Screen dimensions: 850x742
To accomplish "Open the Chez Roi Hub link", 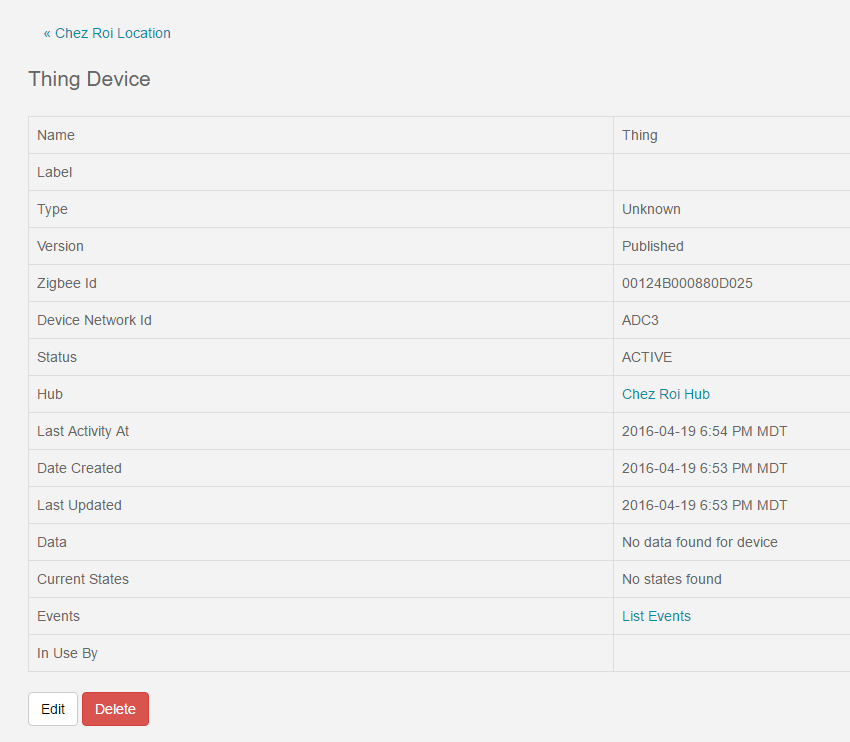I will (x=666, y=394).
